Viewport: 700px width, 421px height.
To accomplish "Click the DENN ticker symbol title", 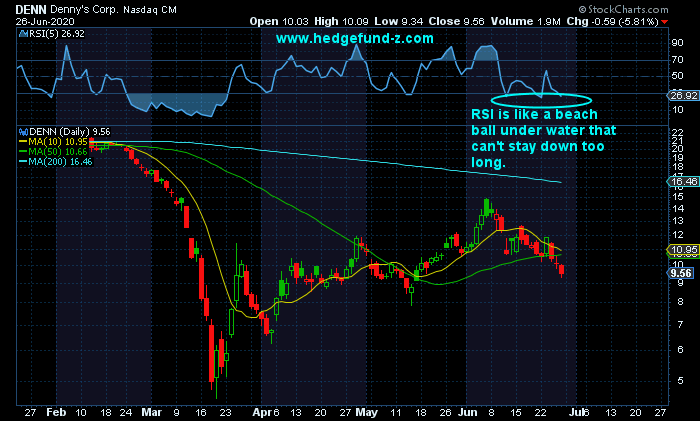I will pyautogui.click(x=31, y=9).
